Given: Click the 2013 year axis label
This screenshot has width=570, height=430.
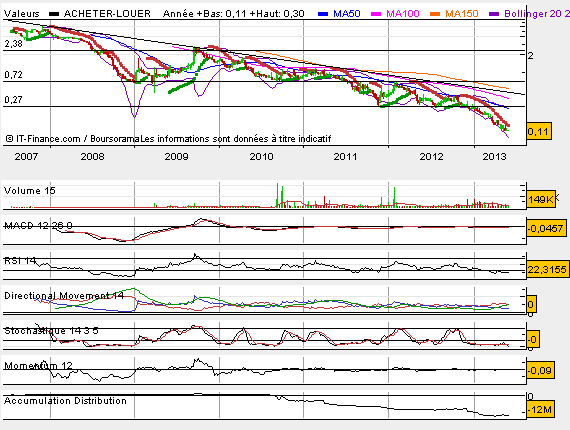Looking at the screenshot, I should pos(494,157).
